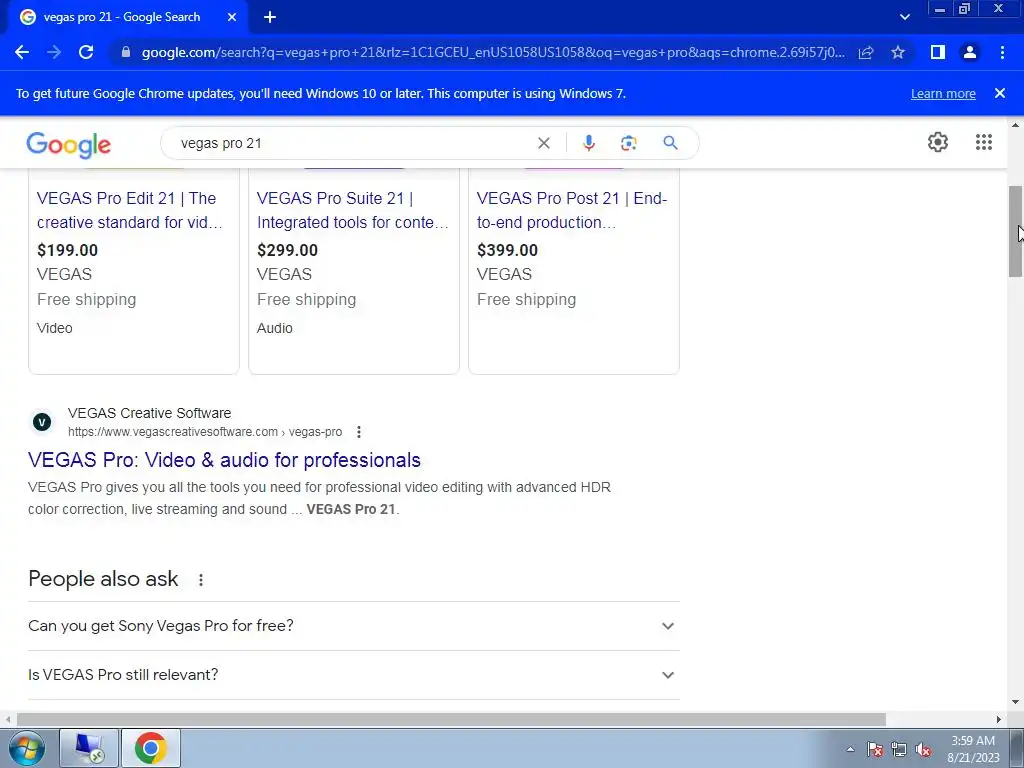1024x768 pixels.
Task: Expand Can you get Sony Vegas Pro for free
Action: 353,626
